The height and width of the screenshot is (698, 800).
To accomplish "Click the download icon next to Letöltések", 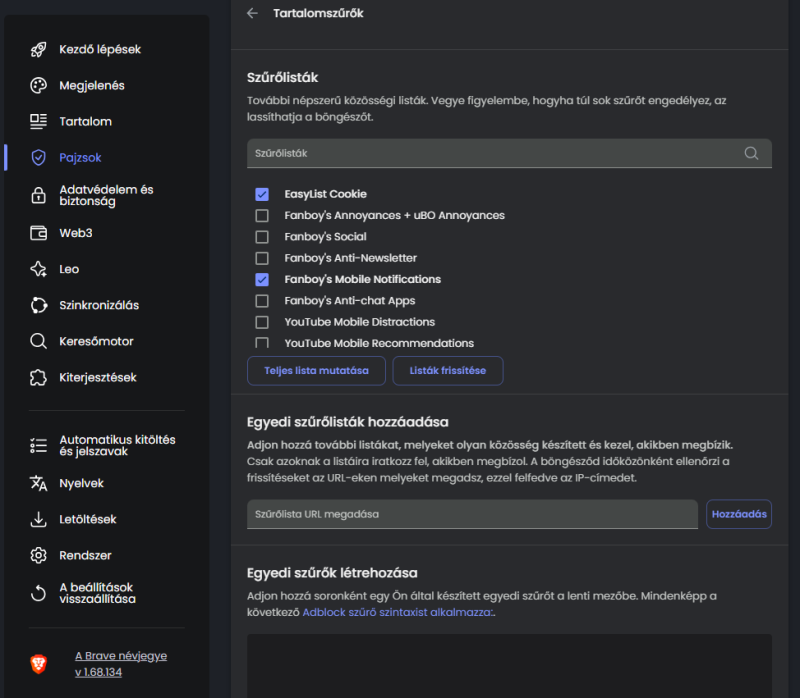I will (38, 519).
